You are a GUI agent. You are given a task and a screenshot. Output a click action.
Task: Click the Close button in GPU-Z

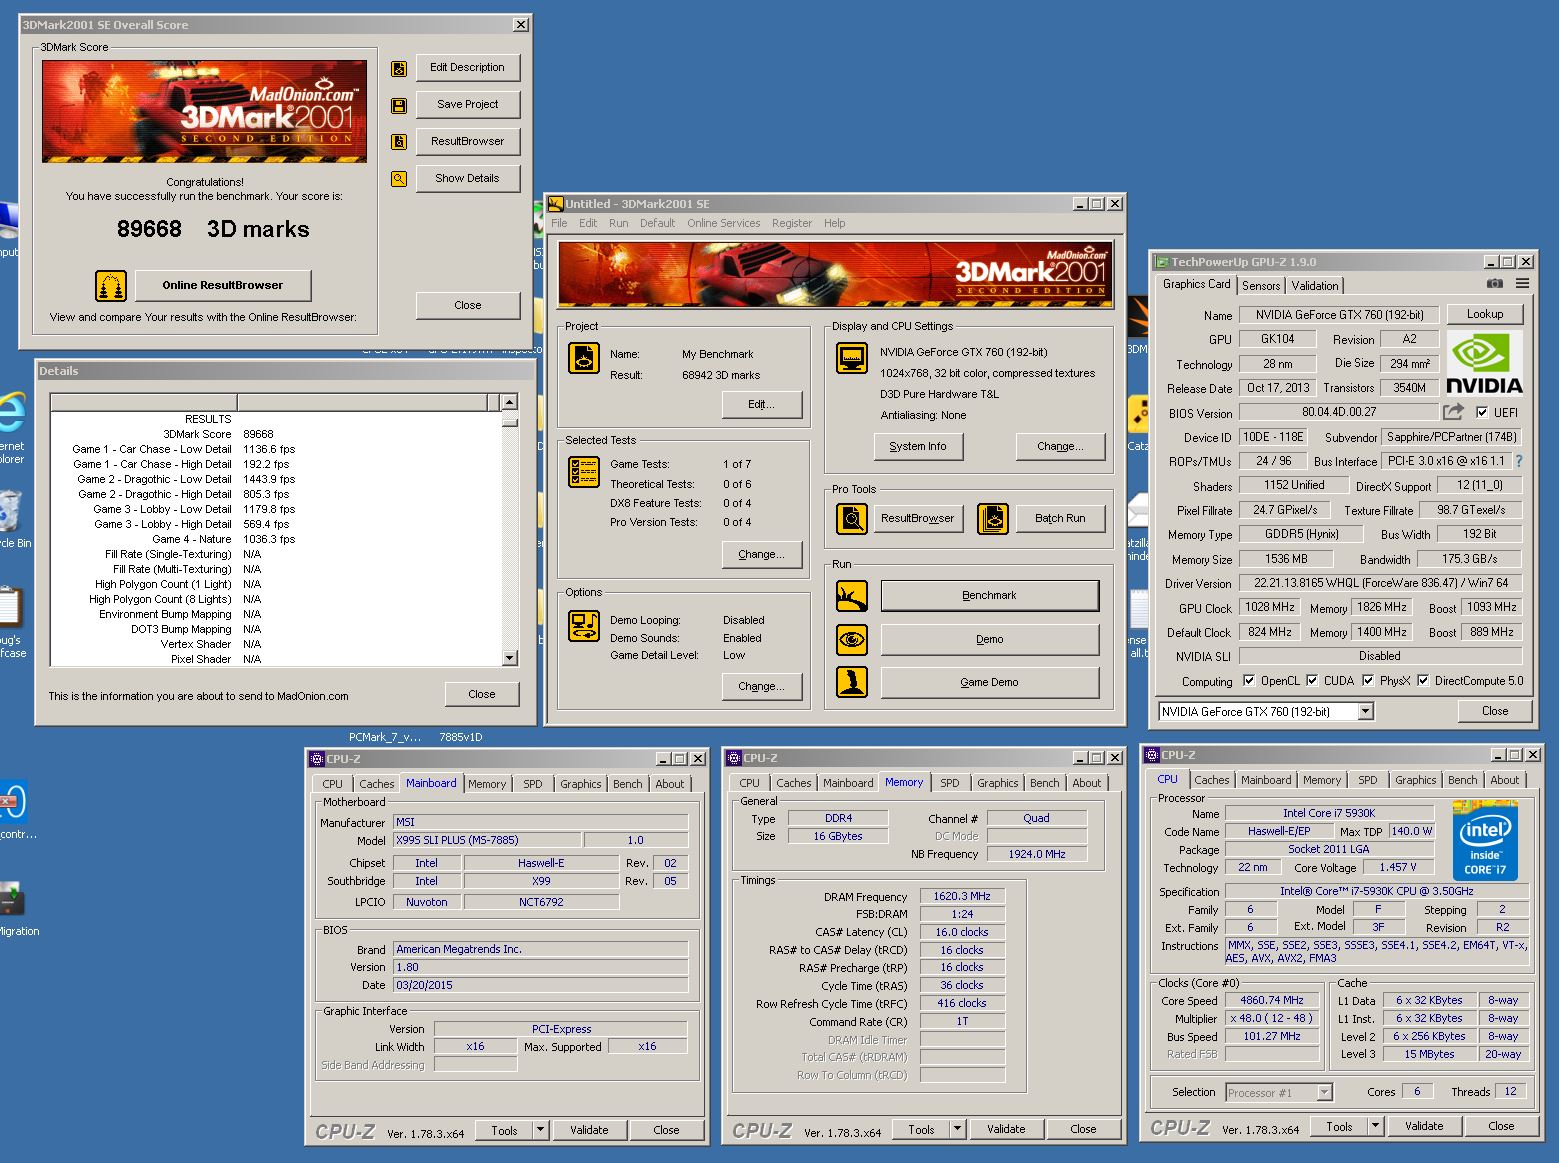coord(1495,711)
